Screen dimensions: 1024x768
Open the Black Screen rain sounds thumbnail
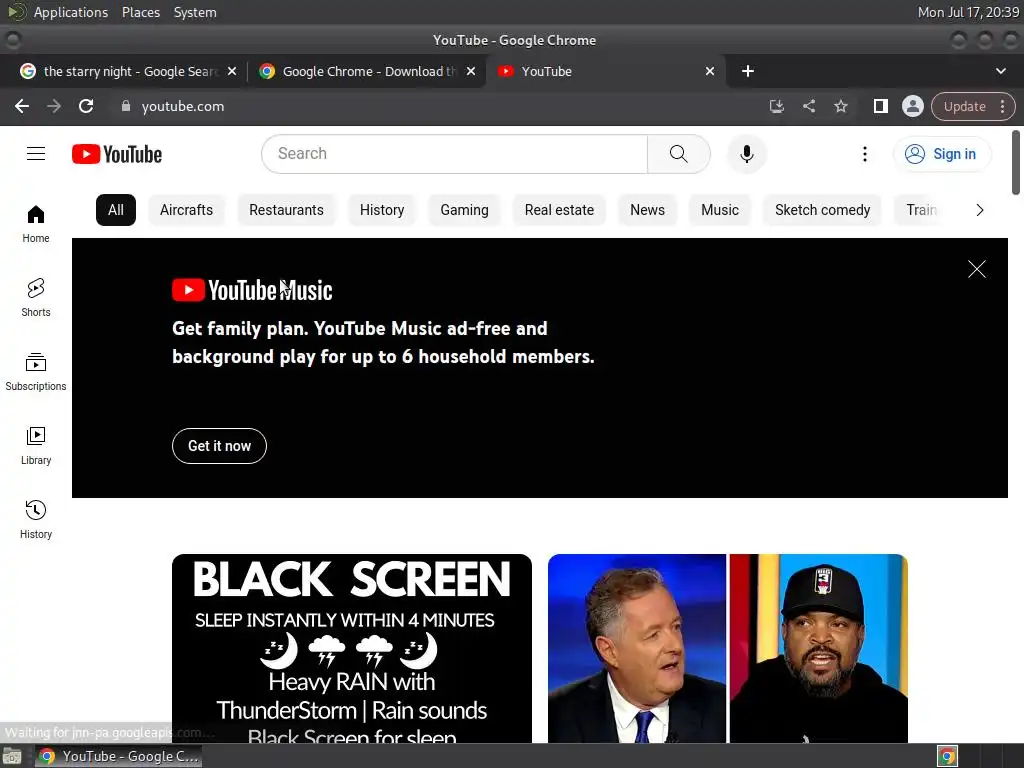(352, 648)
